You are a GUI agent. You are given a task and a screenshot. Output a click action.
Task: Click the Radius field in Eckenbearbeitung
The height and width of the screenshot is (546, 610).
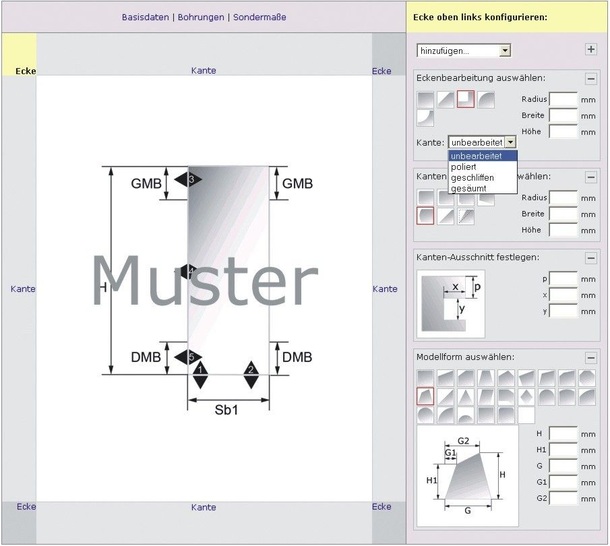click(562, 99)
